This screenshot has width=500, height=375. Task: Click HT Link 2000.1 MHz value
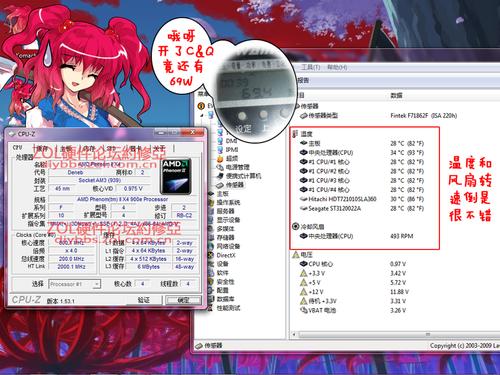[x=72, y=267]
